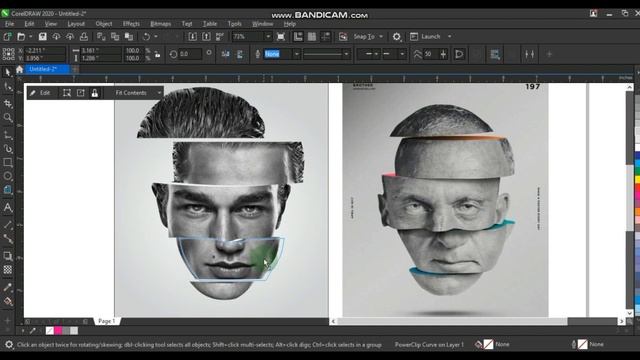640x360 pixels.
Task: Select the Zoom tool
Action: click(x=8, y=118)
